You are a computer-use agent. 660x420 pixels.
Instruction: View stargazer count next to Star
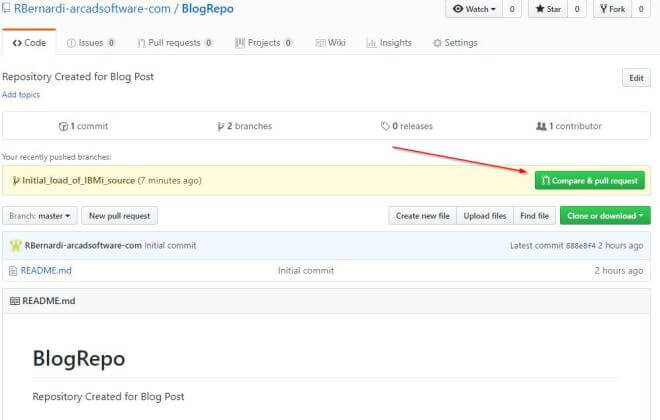[577, 9]
